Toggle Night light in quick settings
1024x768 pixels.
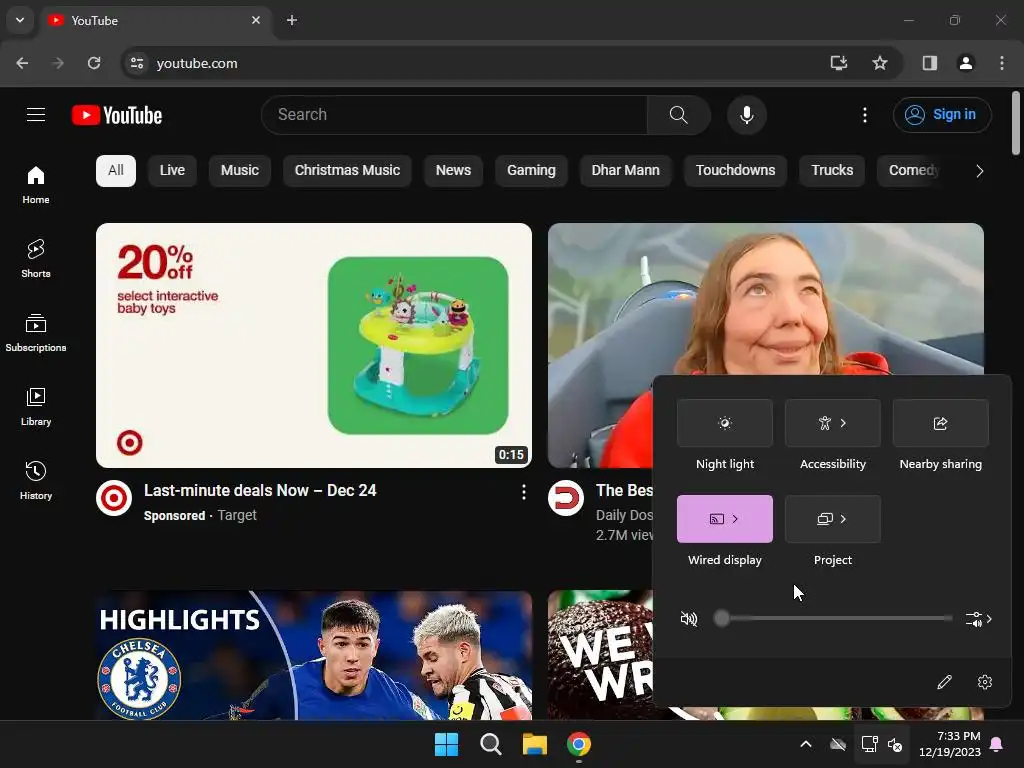725,423
